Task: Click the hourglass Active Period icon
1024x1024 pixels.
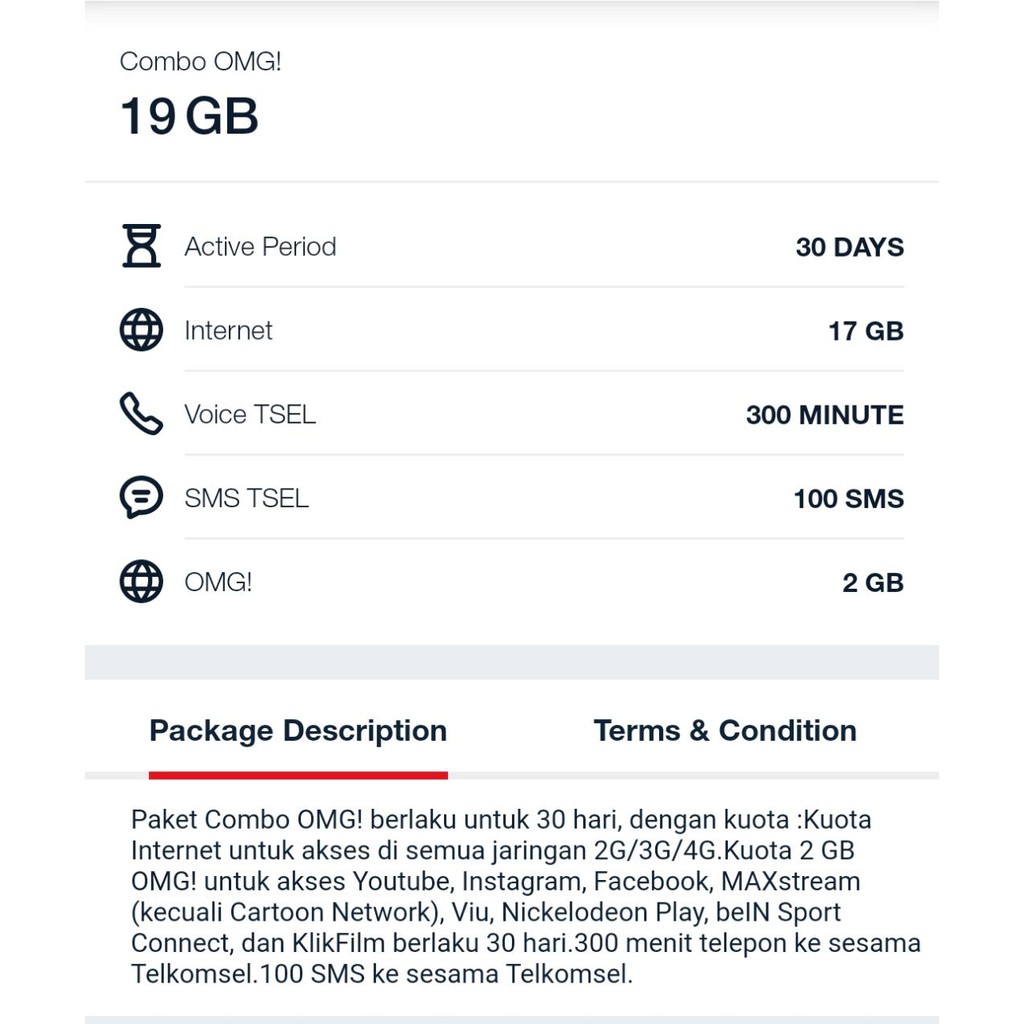Action: pyautogui.click(x=141, y=246)
